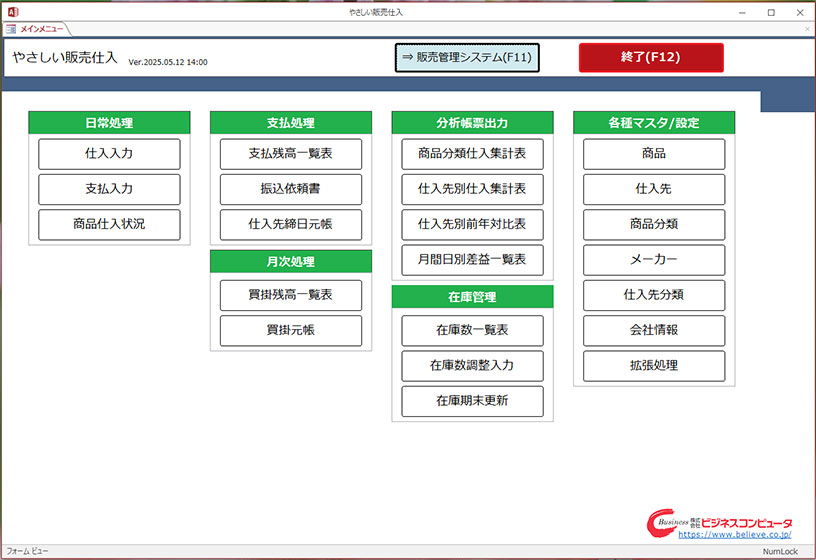Image resolution: width=816 pixels, height=560 pixels.
Task: Close the メインメニュー tab with its X
Action: 807,30
